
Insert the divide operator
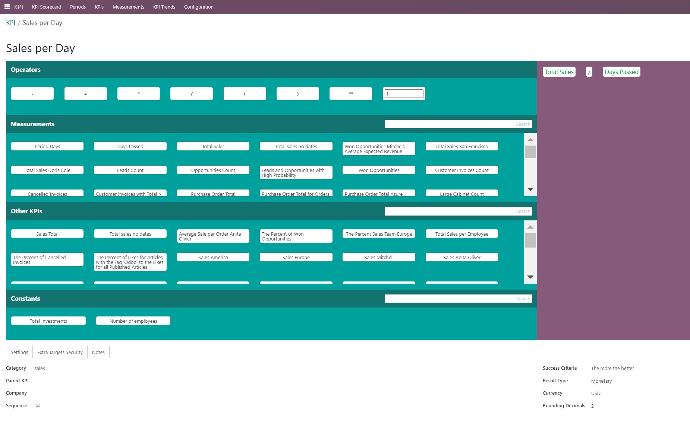point(191,93)
